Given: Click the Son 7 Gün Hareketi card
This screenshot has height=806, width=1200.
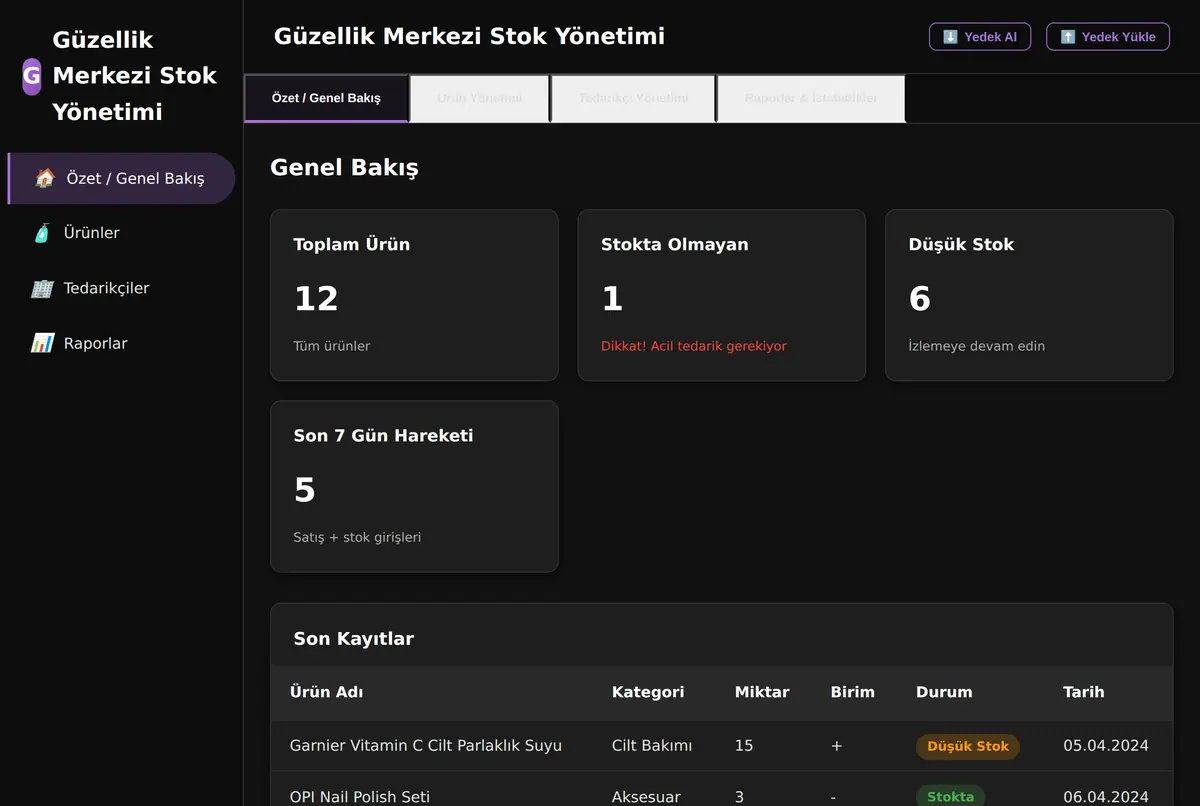Looking at the screenshot, I should click(x=414, y=487).
